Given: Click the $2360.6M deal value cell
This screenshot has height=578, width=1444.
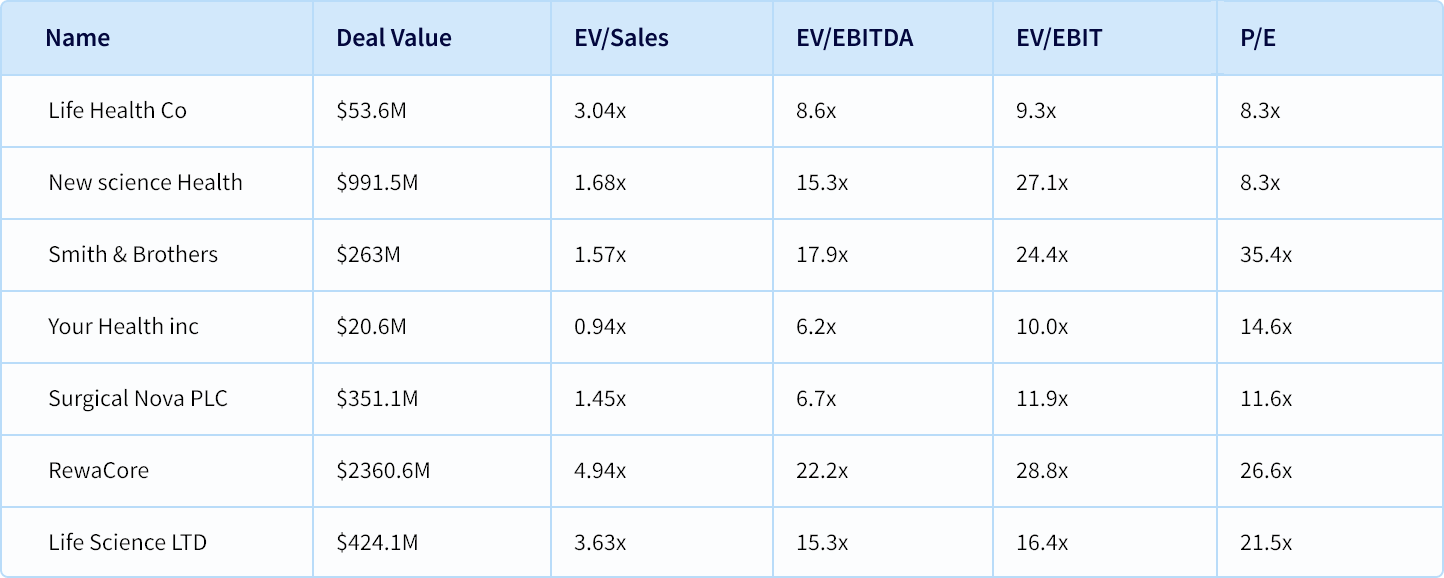Looking at the screenshot, I should 383,470.
